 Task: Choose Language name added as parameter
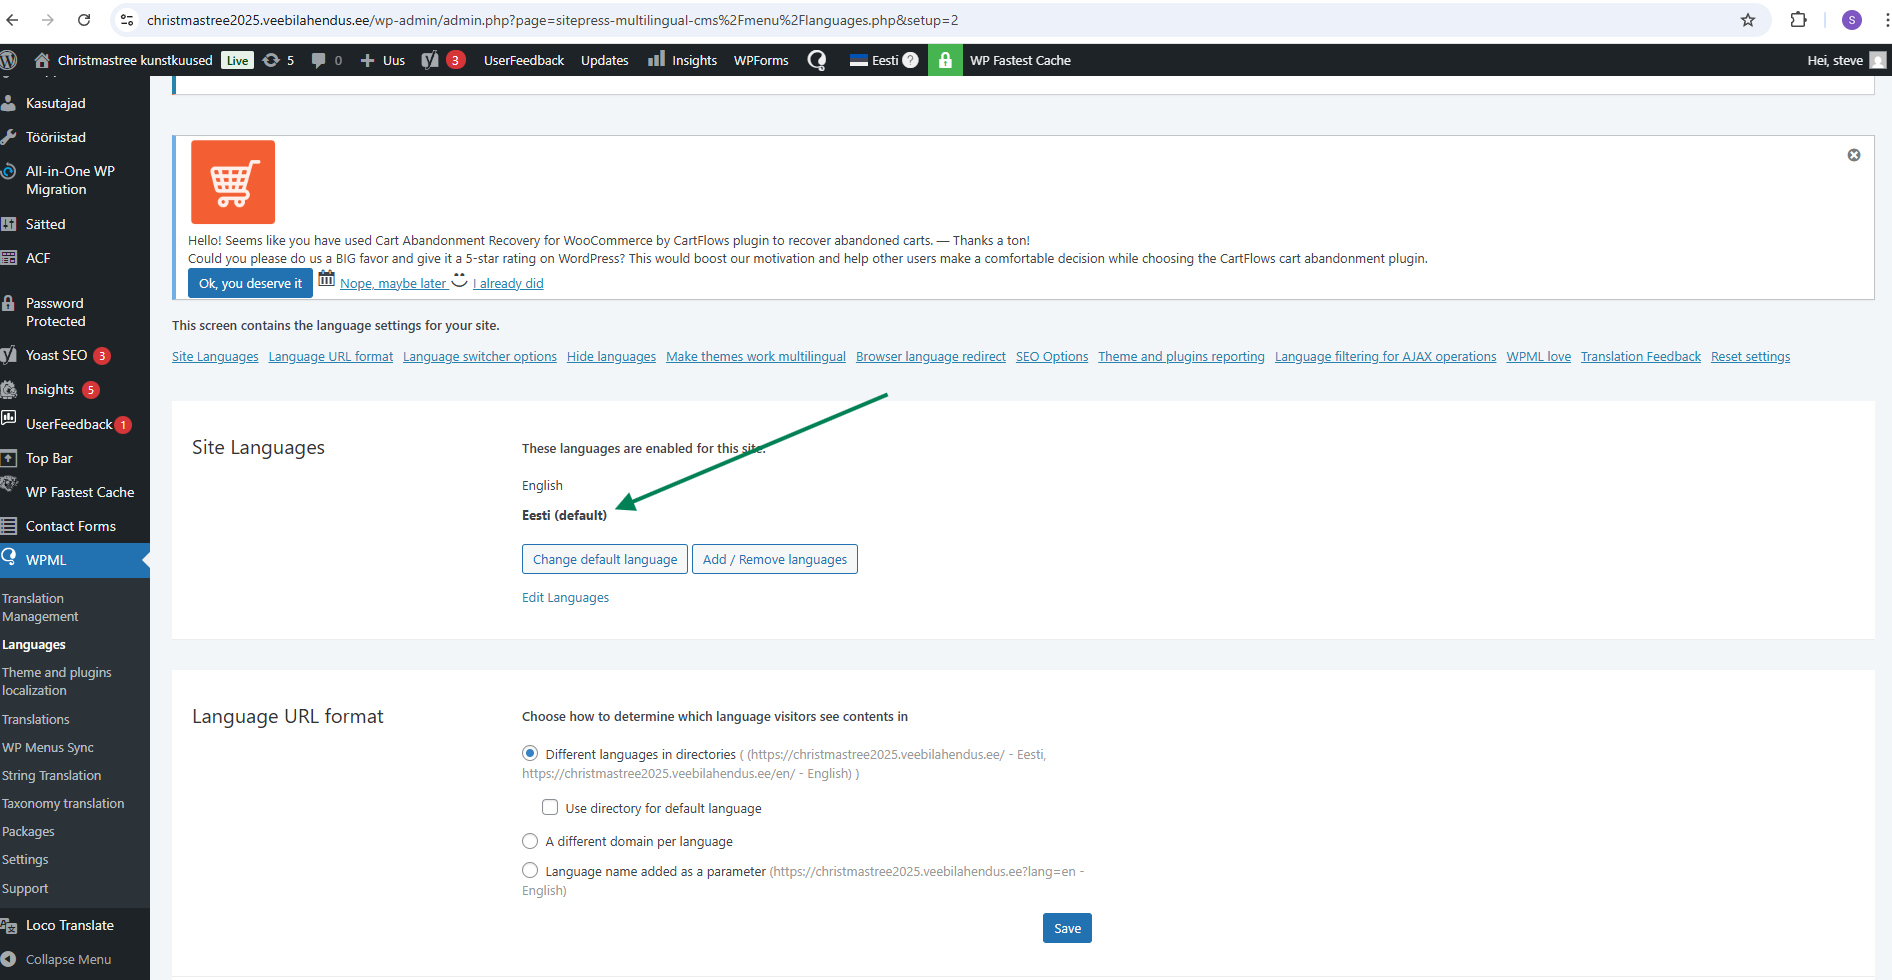pos(530,871)
